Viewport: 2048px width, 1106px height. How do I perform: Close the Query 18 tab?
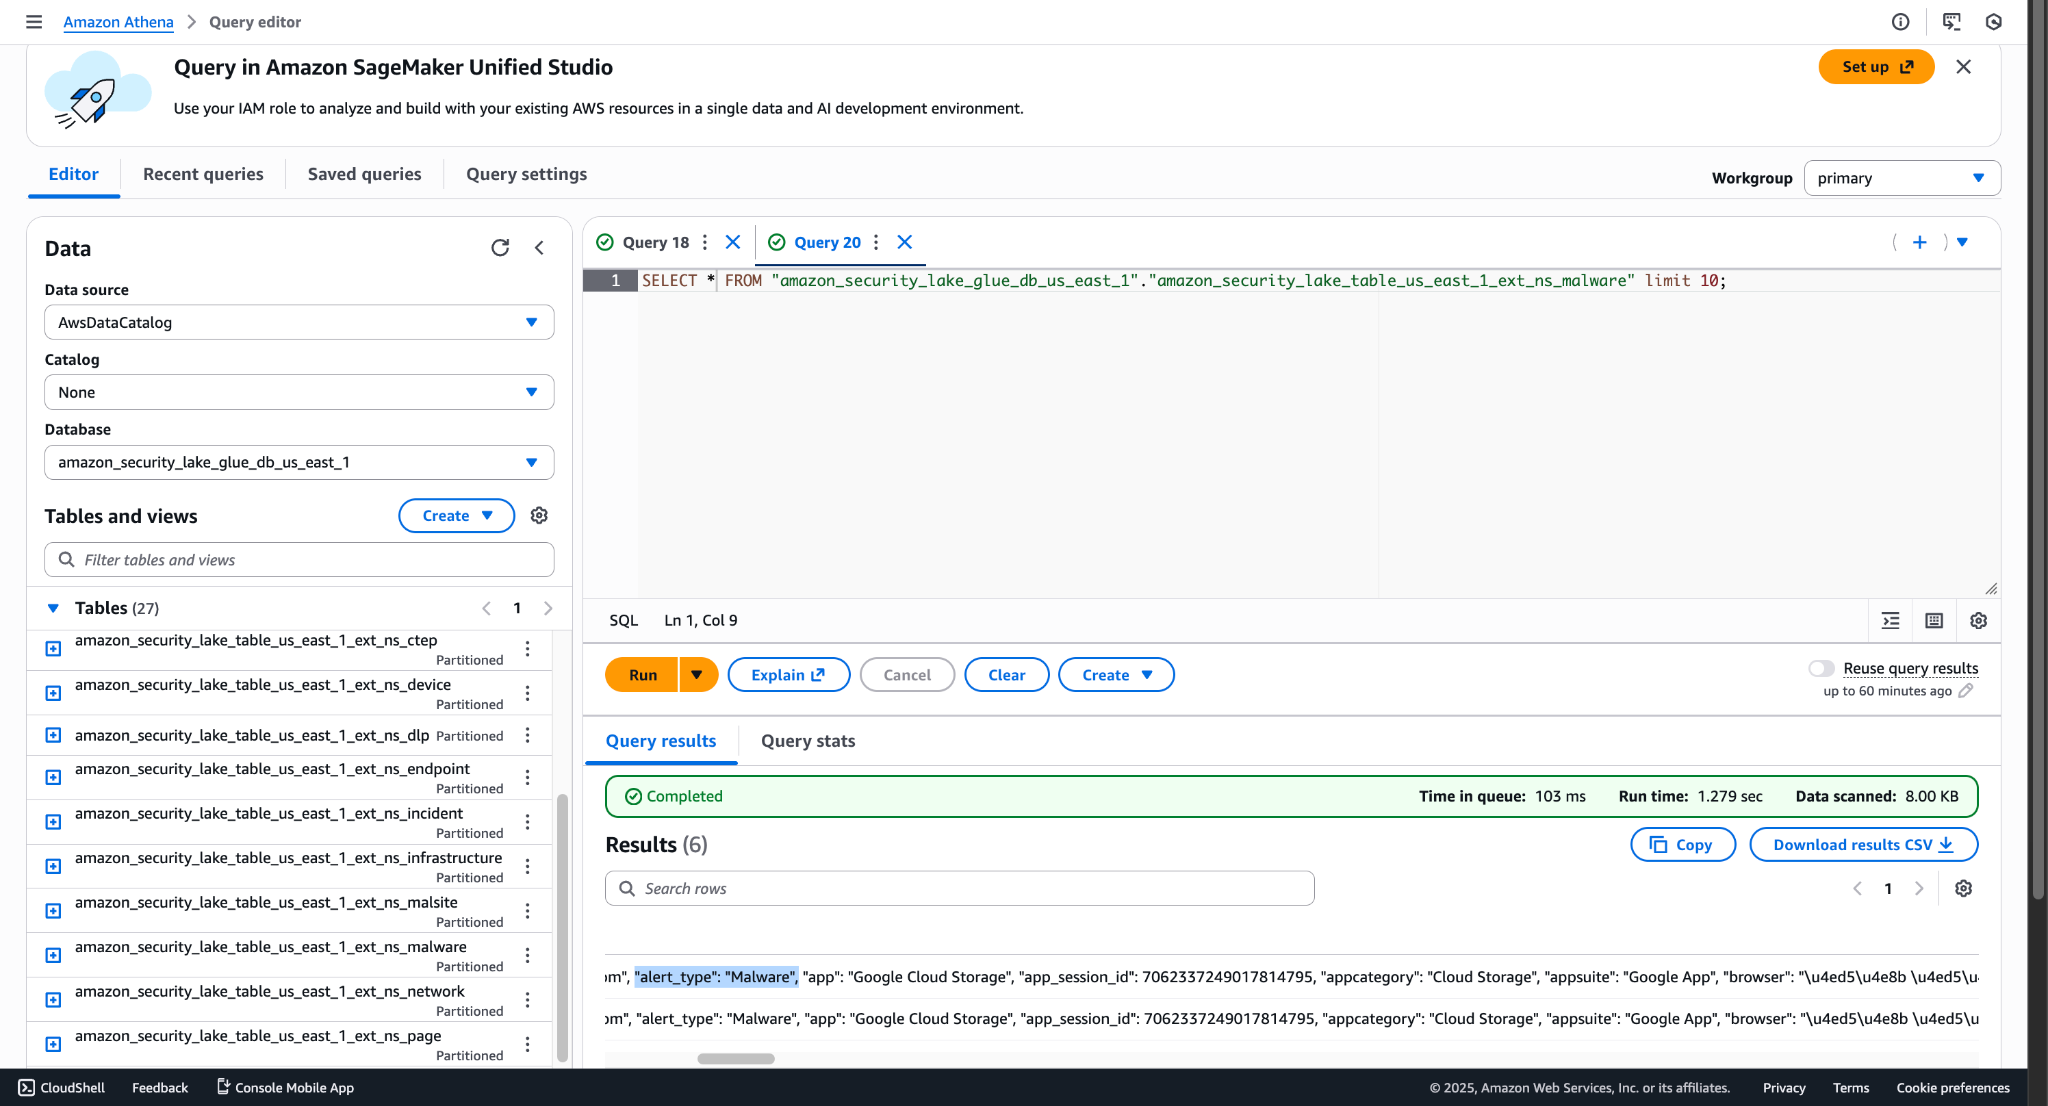coord(733,242)
